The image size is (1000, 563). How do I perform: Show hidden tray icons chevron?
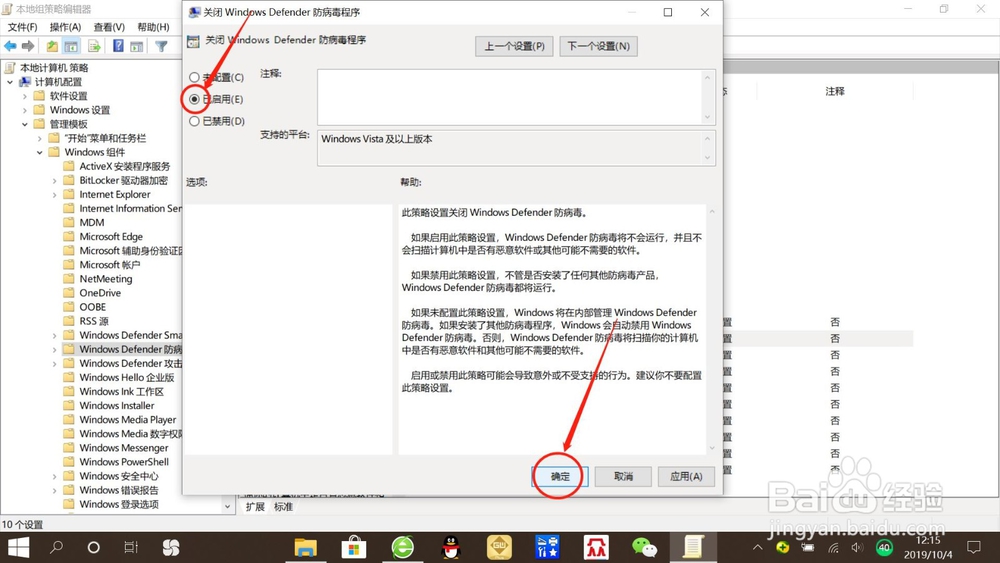[x=758, y=548]
